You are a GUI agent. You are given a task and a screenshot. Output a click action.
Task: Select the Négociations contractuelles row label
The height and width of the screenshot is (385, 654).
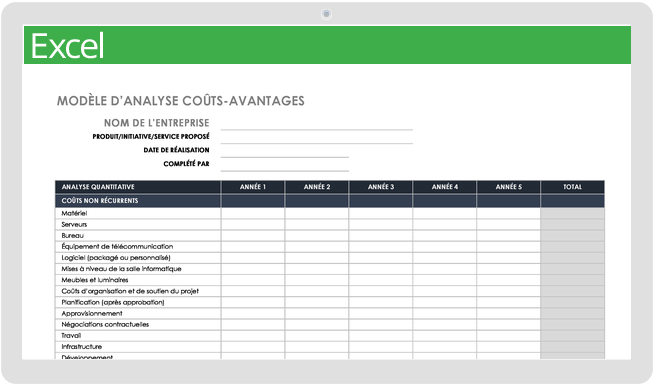[105, 325]
